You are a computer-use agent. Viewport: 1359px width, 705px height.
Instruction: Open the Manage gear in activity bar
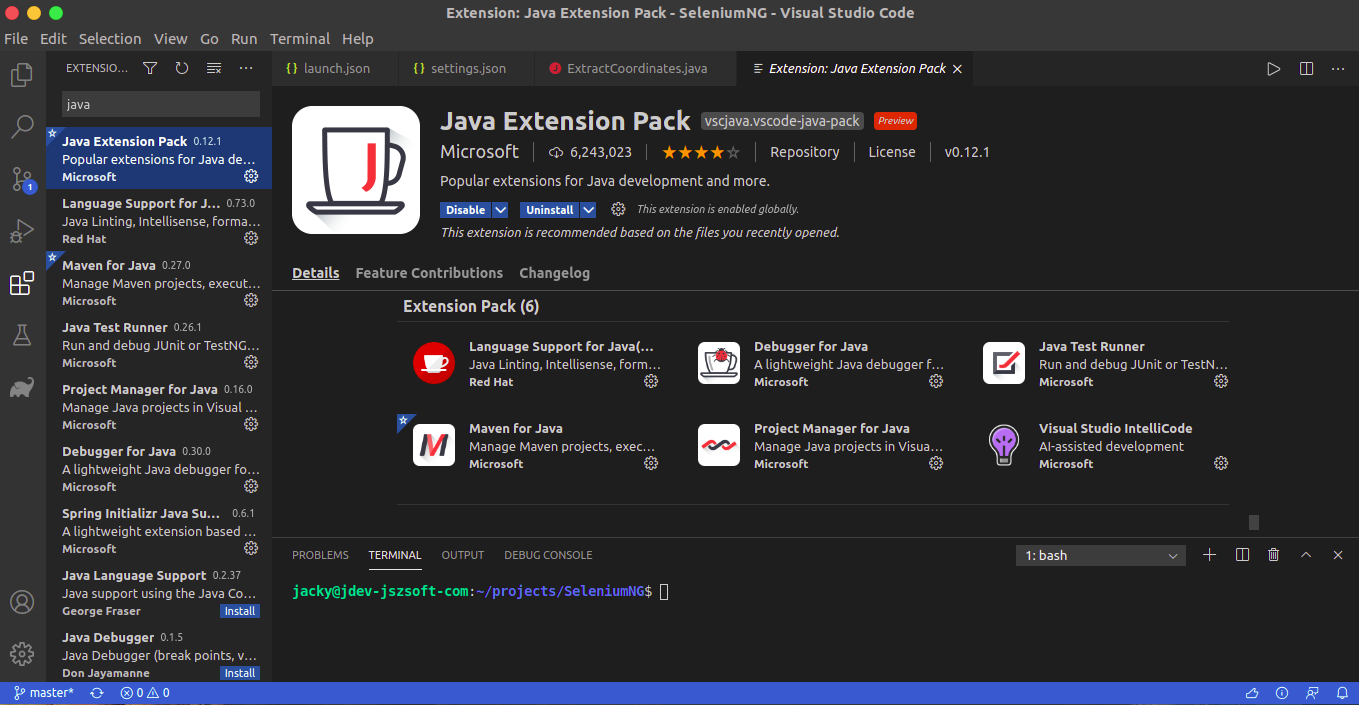22,654
